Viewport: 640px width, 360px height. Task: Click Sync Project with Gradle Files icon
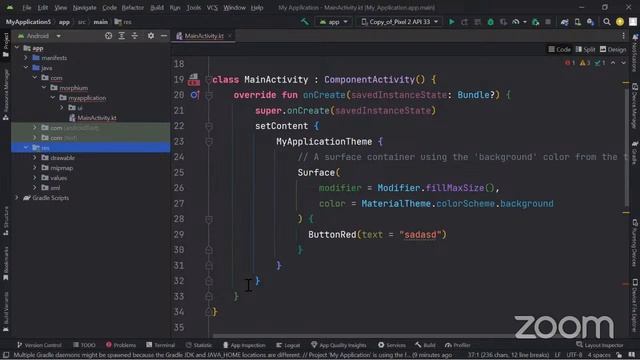[564, 22]
